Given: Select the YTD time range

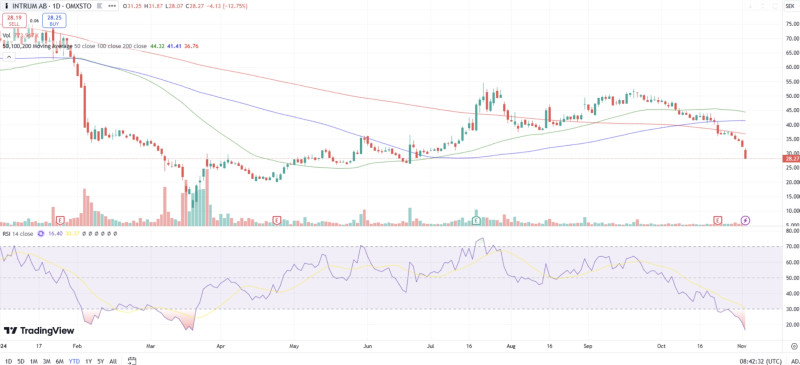Looking at the screenshot, I should [75, 361].
